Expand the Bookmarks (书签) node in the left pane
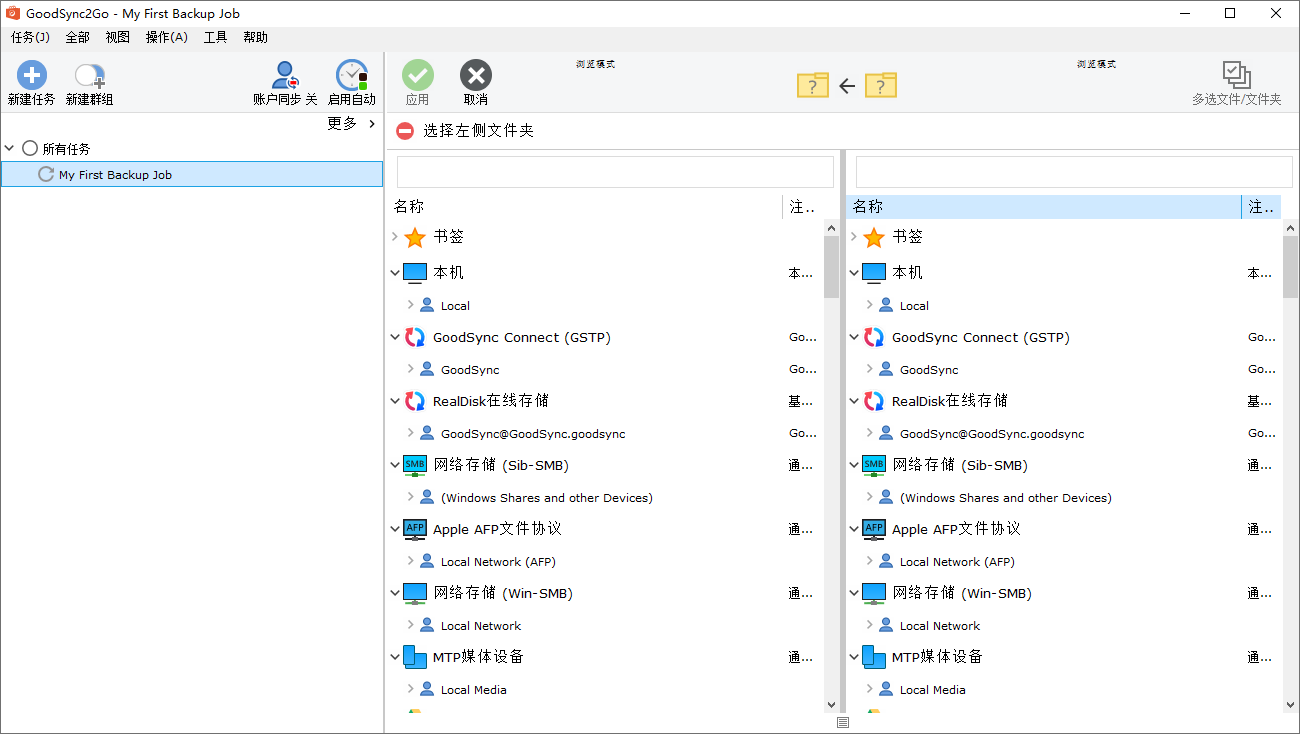The image size is (1300, 734). 395,237
